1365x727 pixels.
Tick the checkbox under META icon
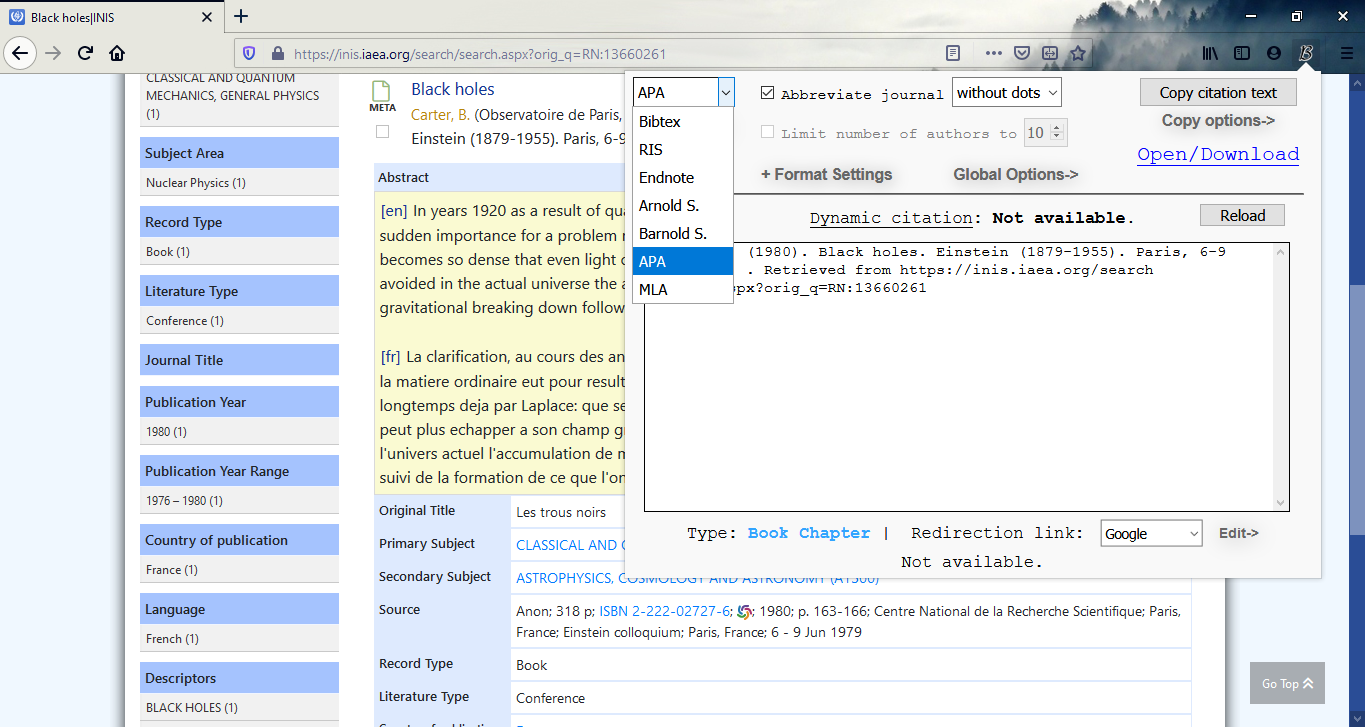pos(382,131)
